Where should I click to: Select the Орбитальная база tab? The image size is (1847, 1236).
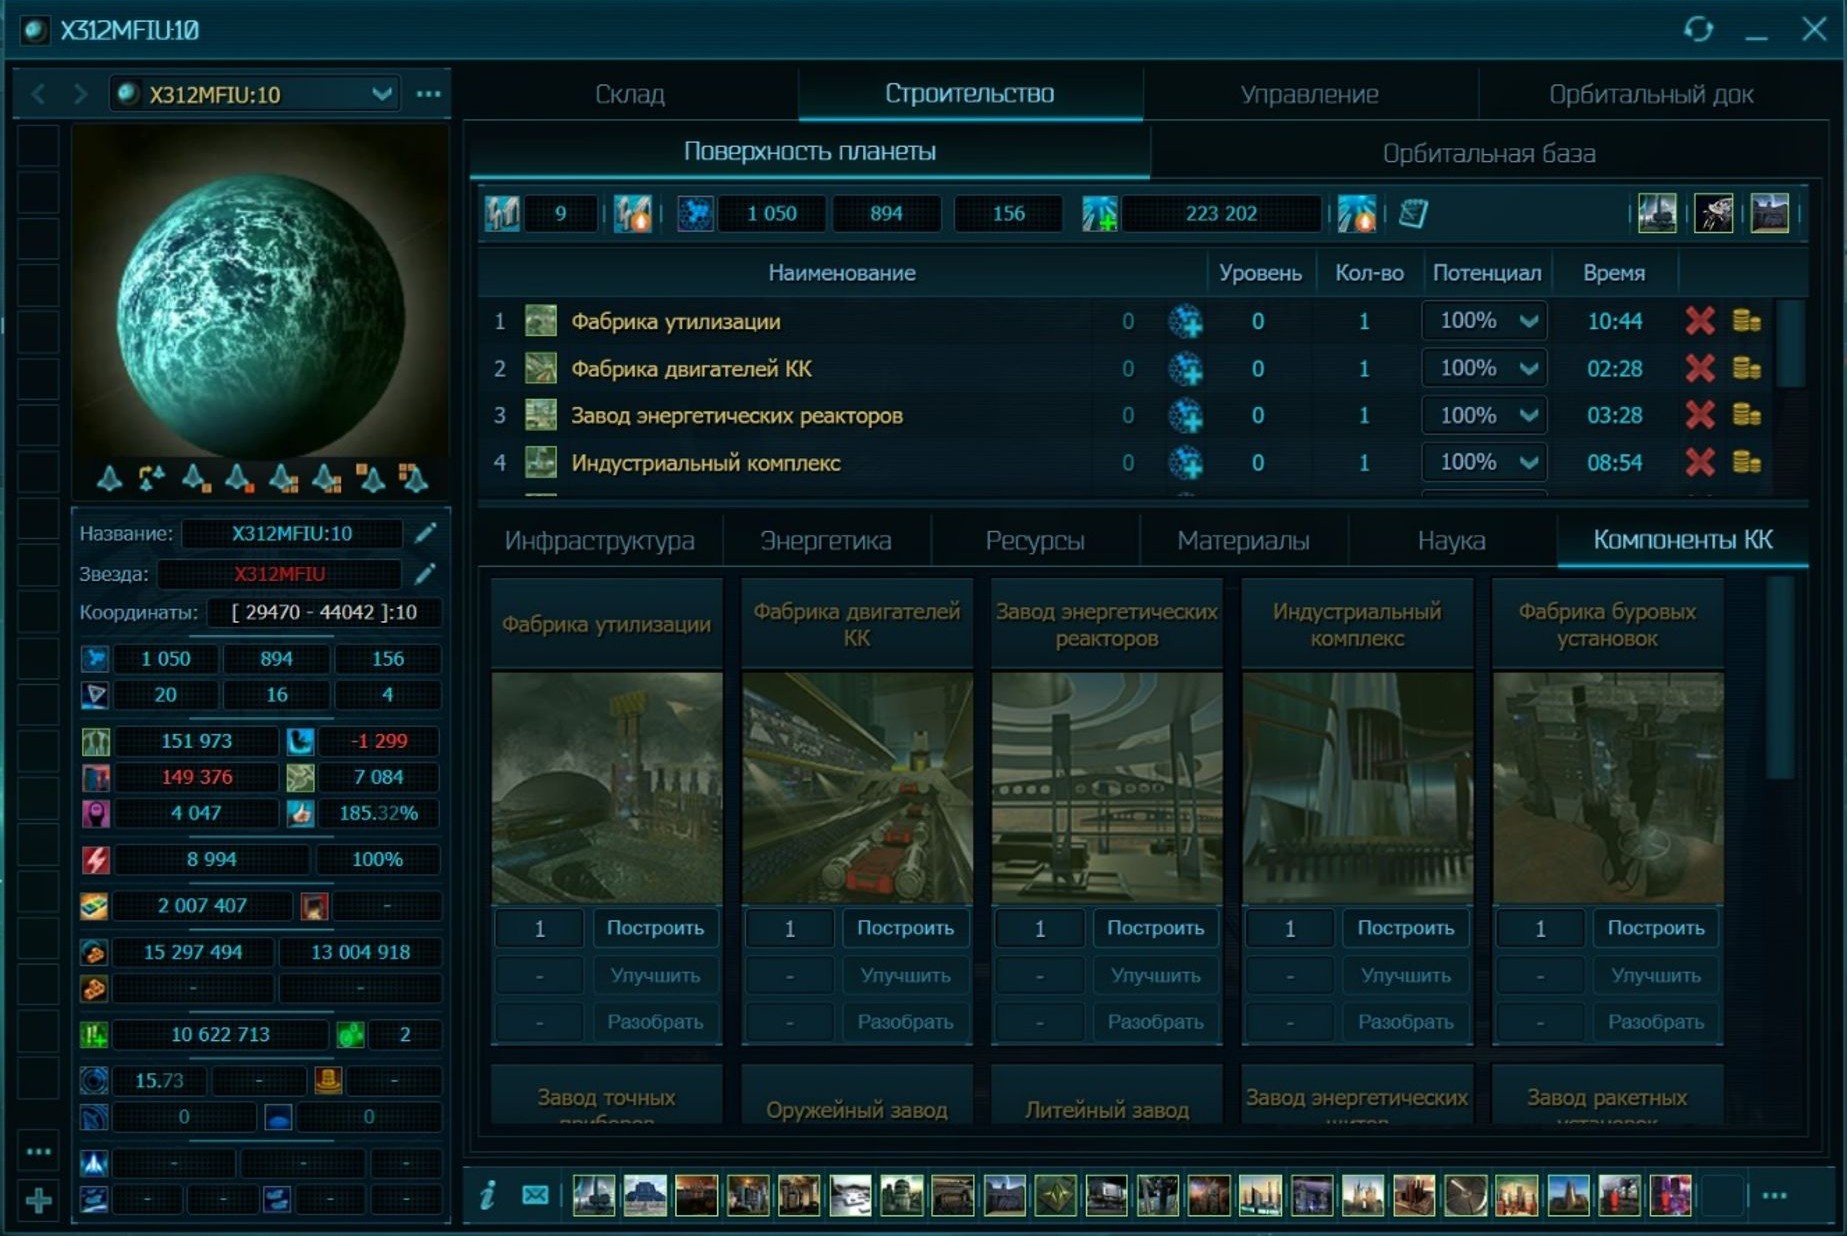[x=1488, y=153]
